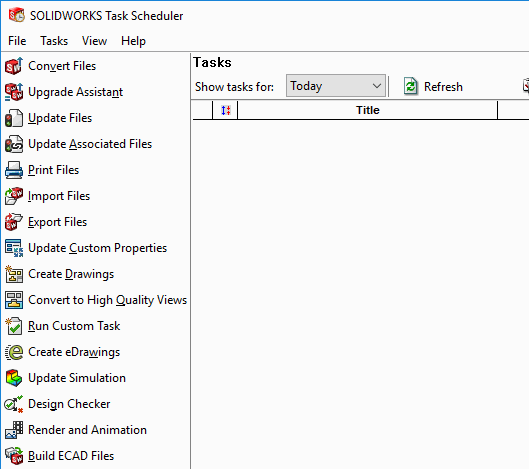
Task: Click the Update Custom Properties icon
Action: [14, 248]
